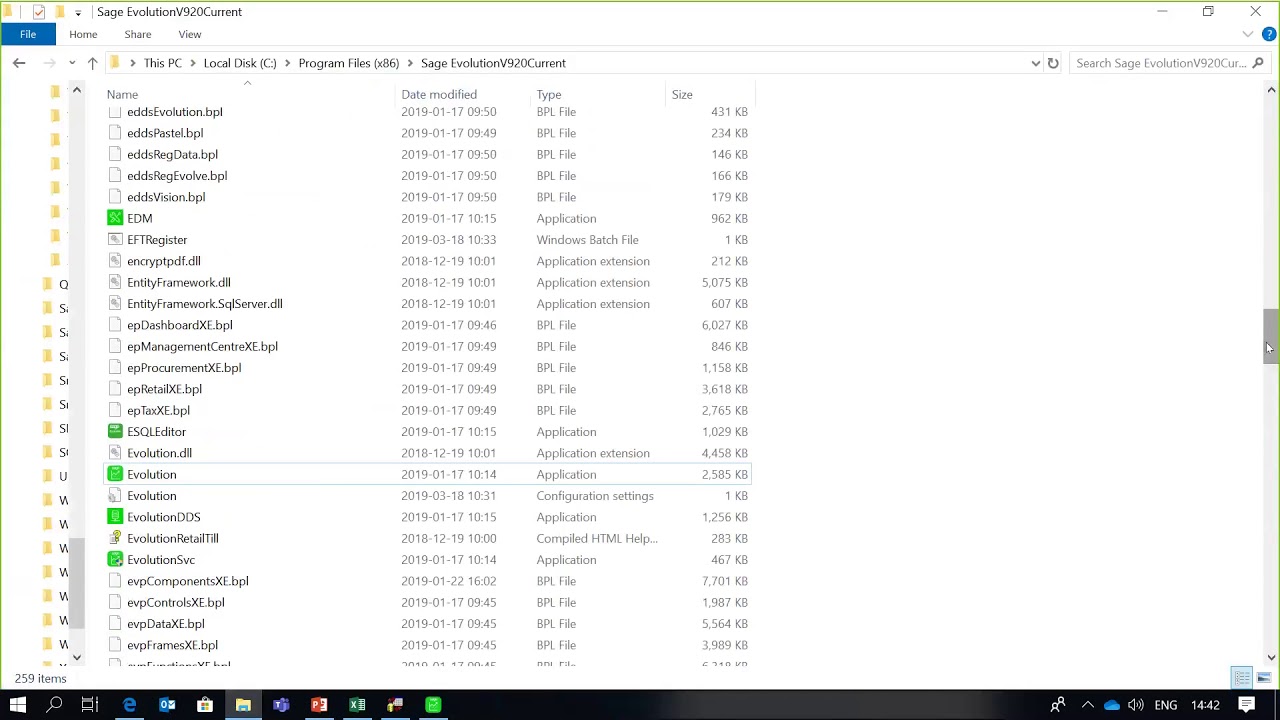Open PowerPoint from the taskbar
The width and height of the screenshot is (1280, 720).
click(319, 705)
